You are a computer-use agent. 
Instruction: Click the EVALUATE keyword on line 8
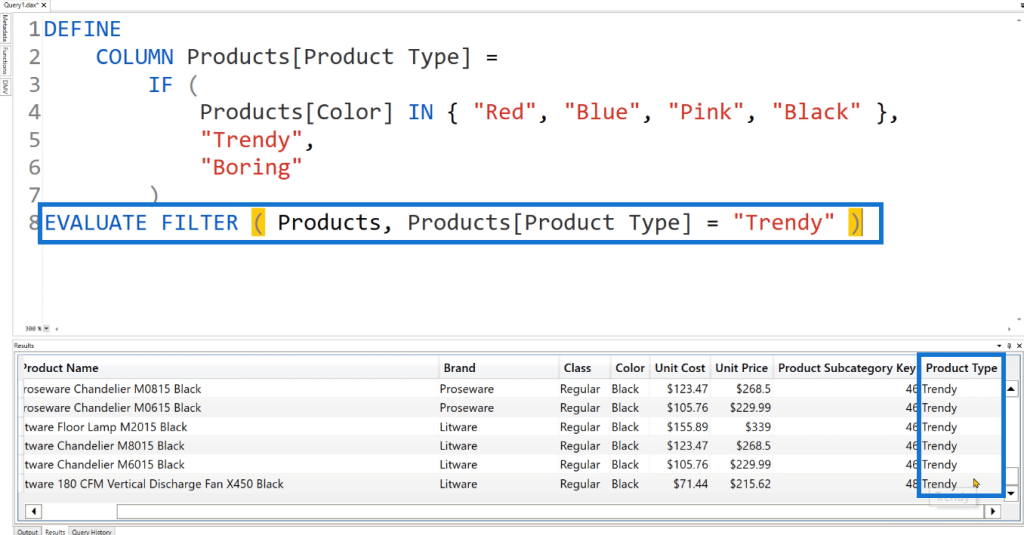(95, 223)
